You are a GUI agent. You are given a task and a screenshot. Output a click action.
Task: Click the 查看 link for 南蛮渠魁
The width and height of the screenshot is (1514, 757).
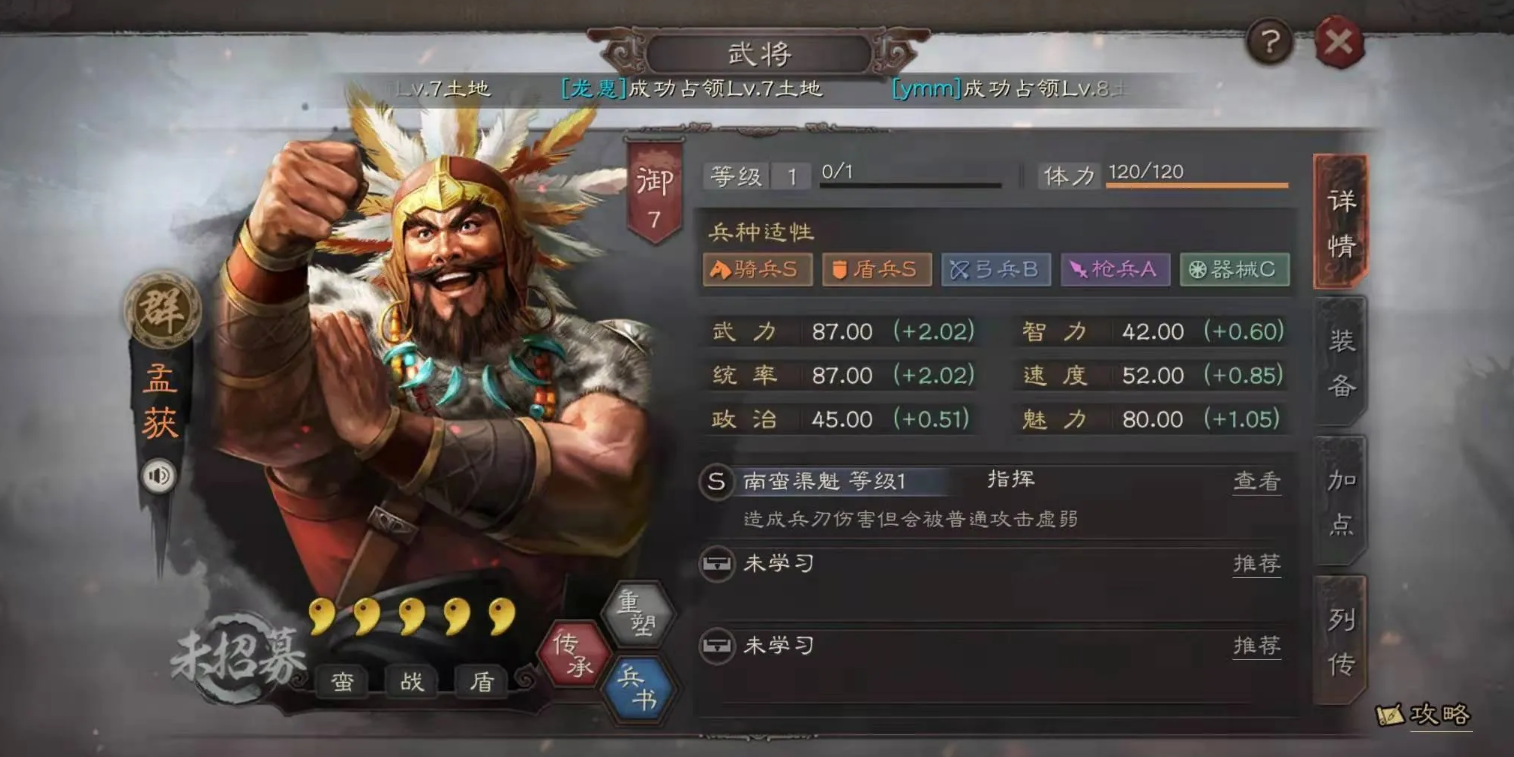(1256, 481)
